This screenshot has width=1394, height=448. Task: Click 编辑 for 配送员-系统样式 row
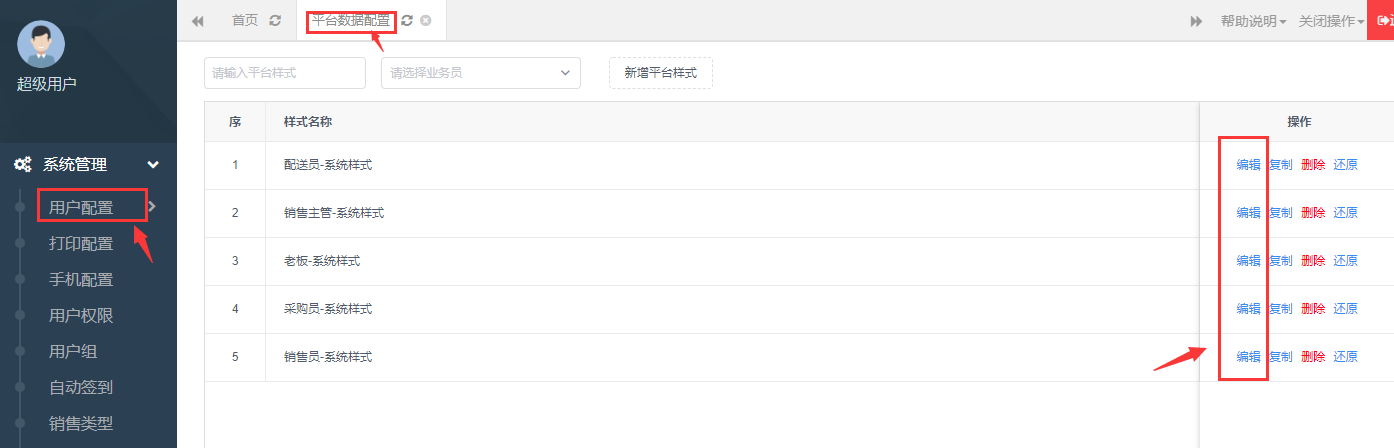click(x=1248, y=165)
